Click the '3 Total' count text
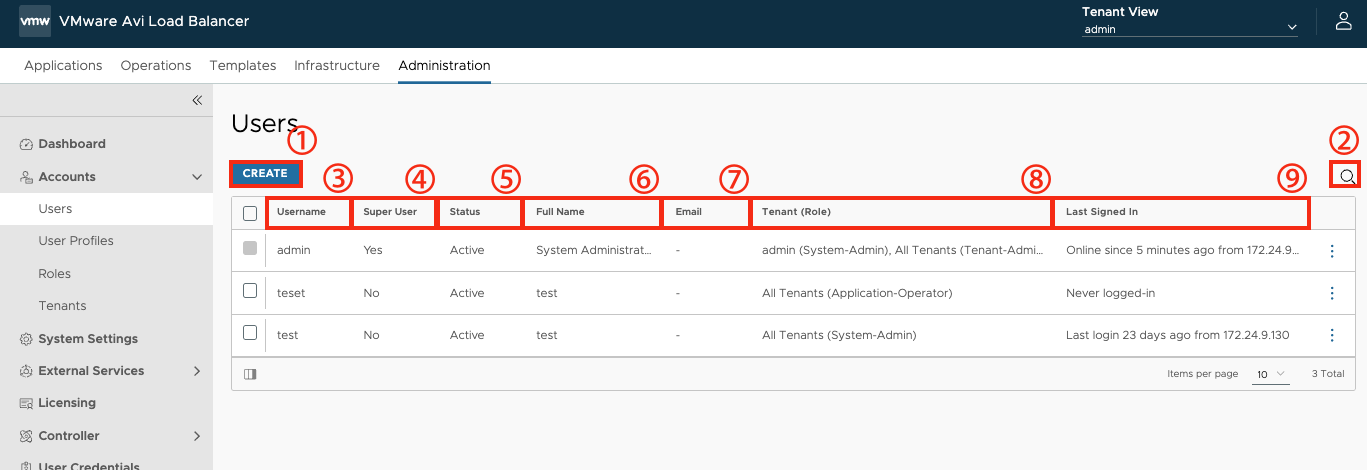 click(x=1328, y=374)
